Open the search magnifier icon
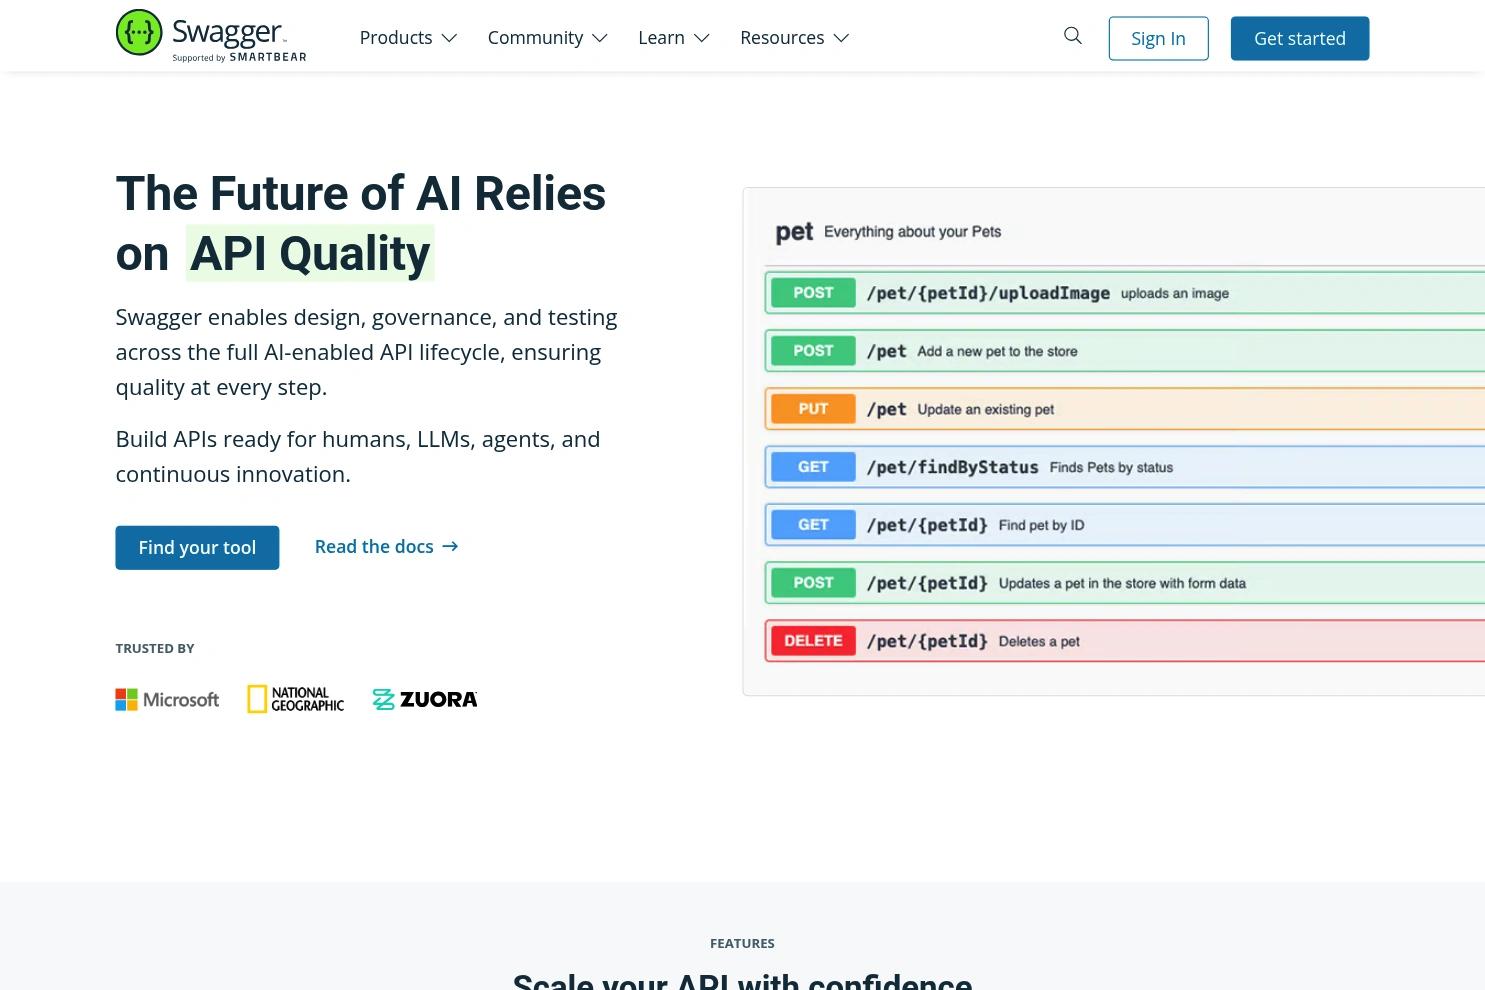 pyautogui.click(x=1073, y=36)
